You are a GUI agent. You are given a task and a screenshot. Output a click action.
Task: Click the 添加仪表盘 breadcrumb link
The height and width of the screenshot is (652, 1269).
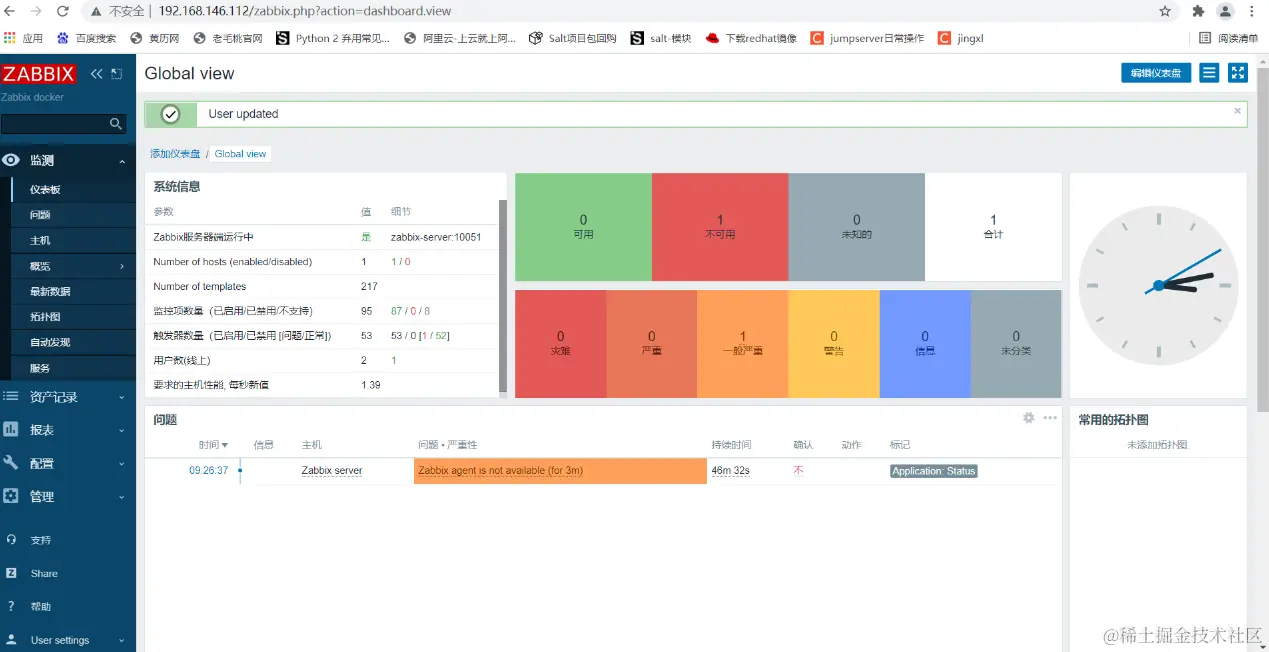tap(175, 154)
